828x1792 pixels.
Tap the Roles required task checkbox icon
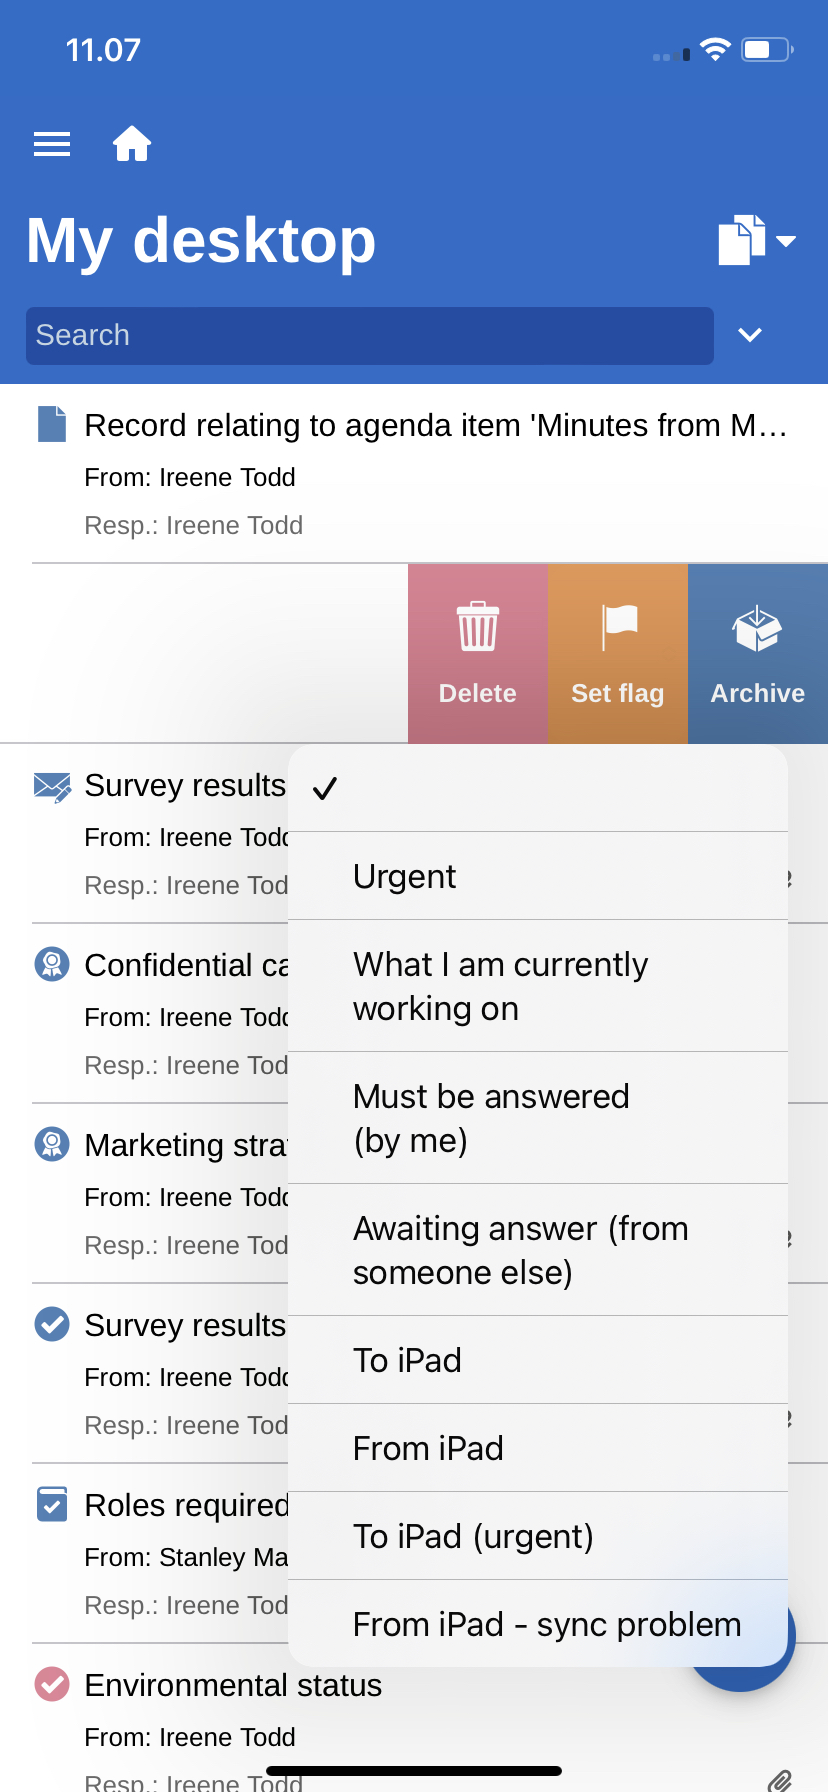pyautogui.click(x=52, y=1504)
